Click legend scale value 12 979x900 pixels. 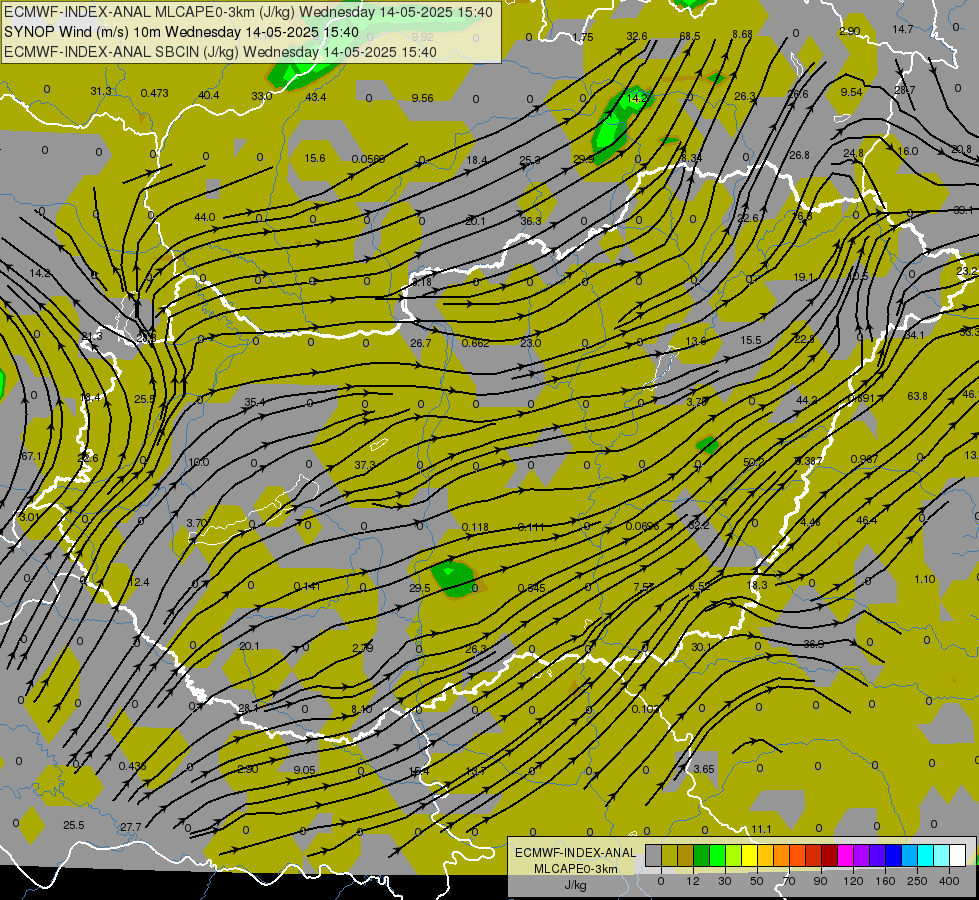point(693,881)
